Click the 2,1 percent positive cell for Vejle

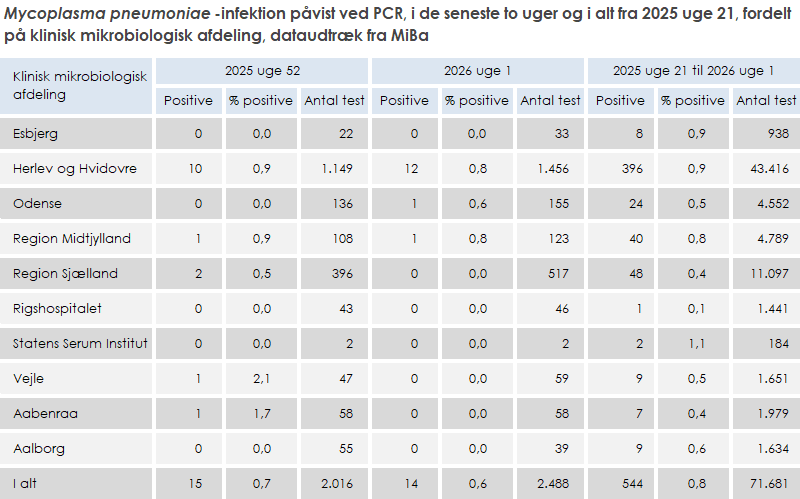click(261, 379)
